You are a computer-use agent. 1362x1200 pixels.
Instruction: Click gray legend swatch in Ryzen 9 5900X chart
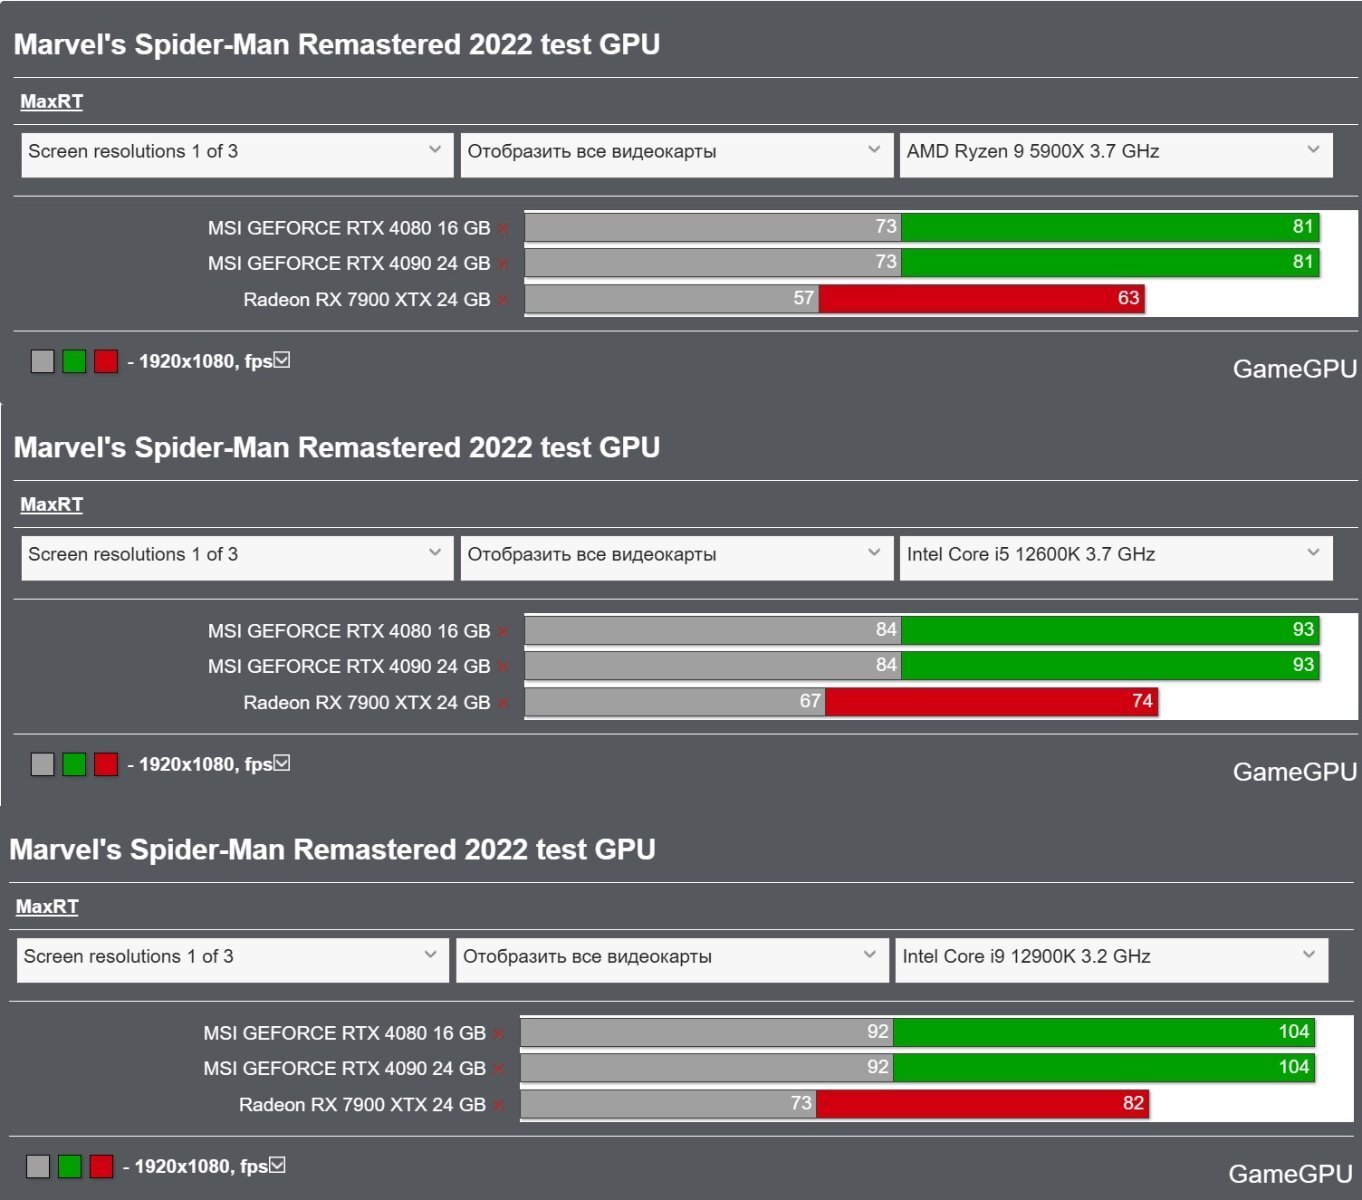click(42, 361)
